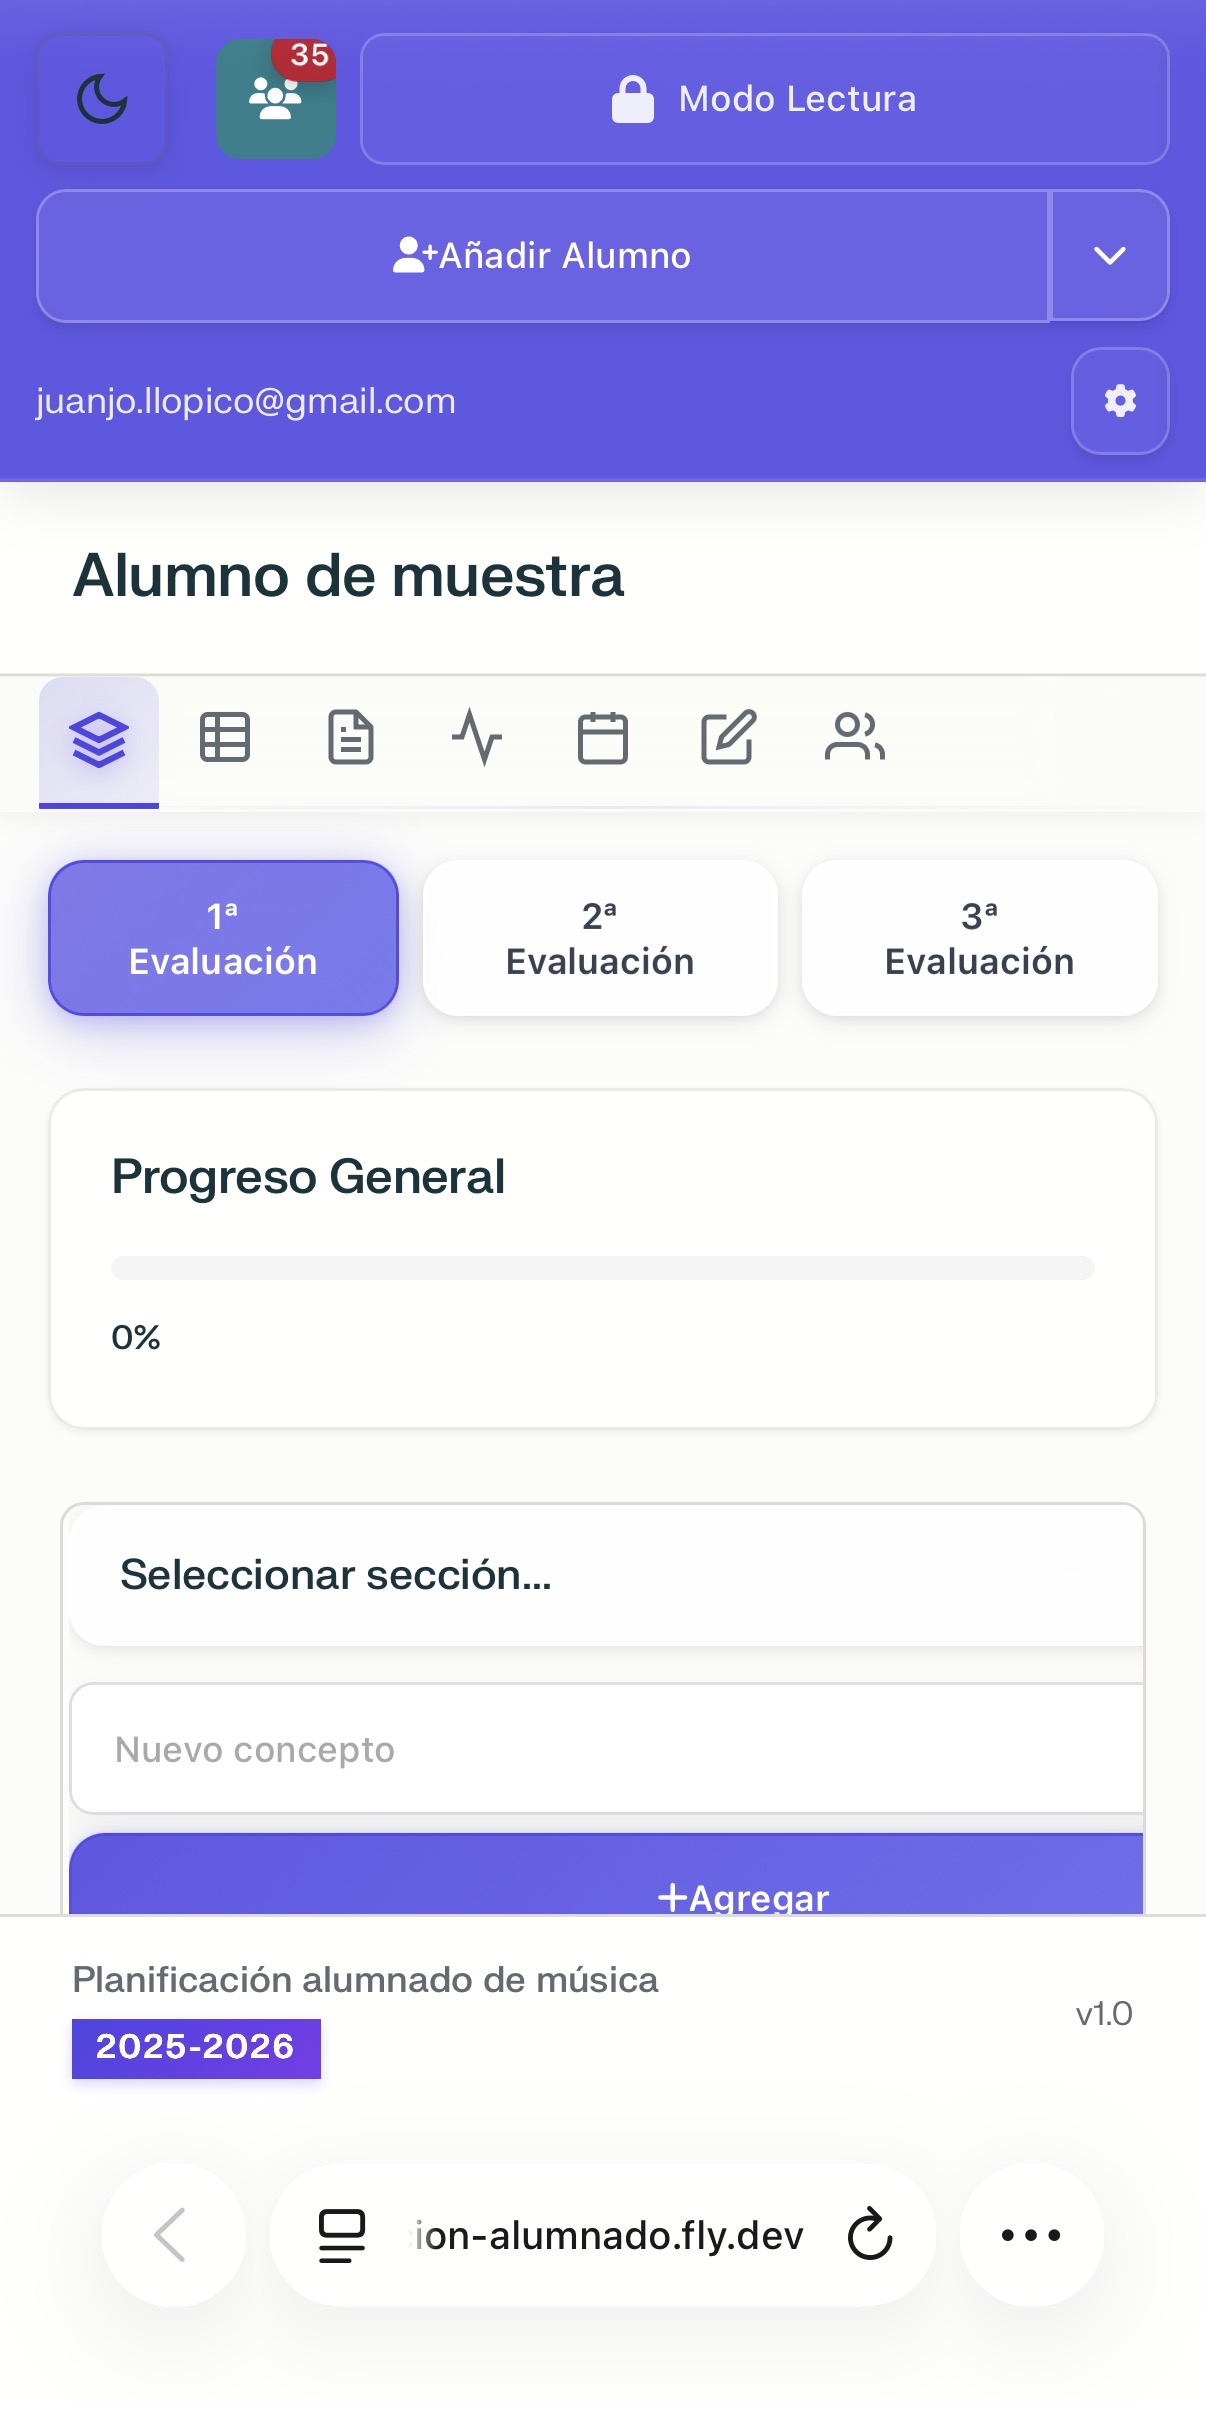The width and height of the screenshot is (1206, 2409).
Task: Expand the dropdown arrow beside Añadir Alumno
Action: pos(1109,256)
